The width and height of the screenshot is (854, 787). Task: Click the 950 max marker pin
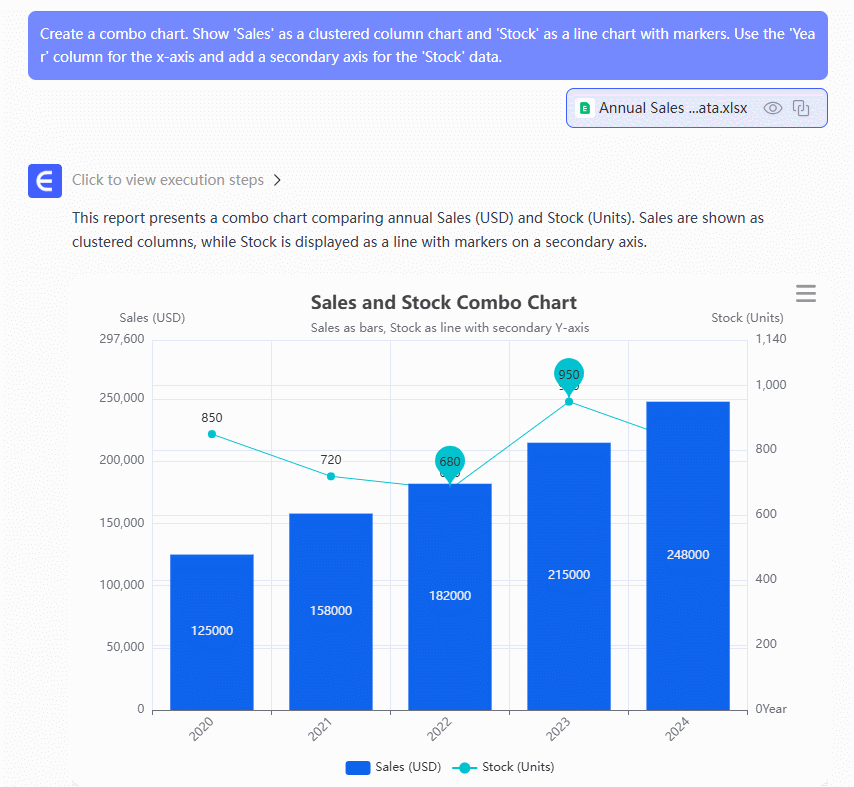(x=569, y=375)
